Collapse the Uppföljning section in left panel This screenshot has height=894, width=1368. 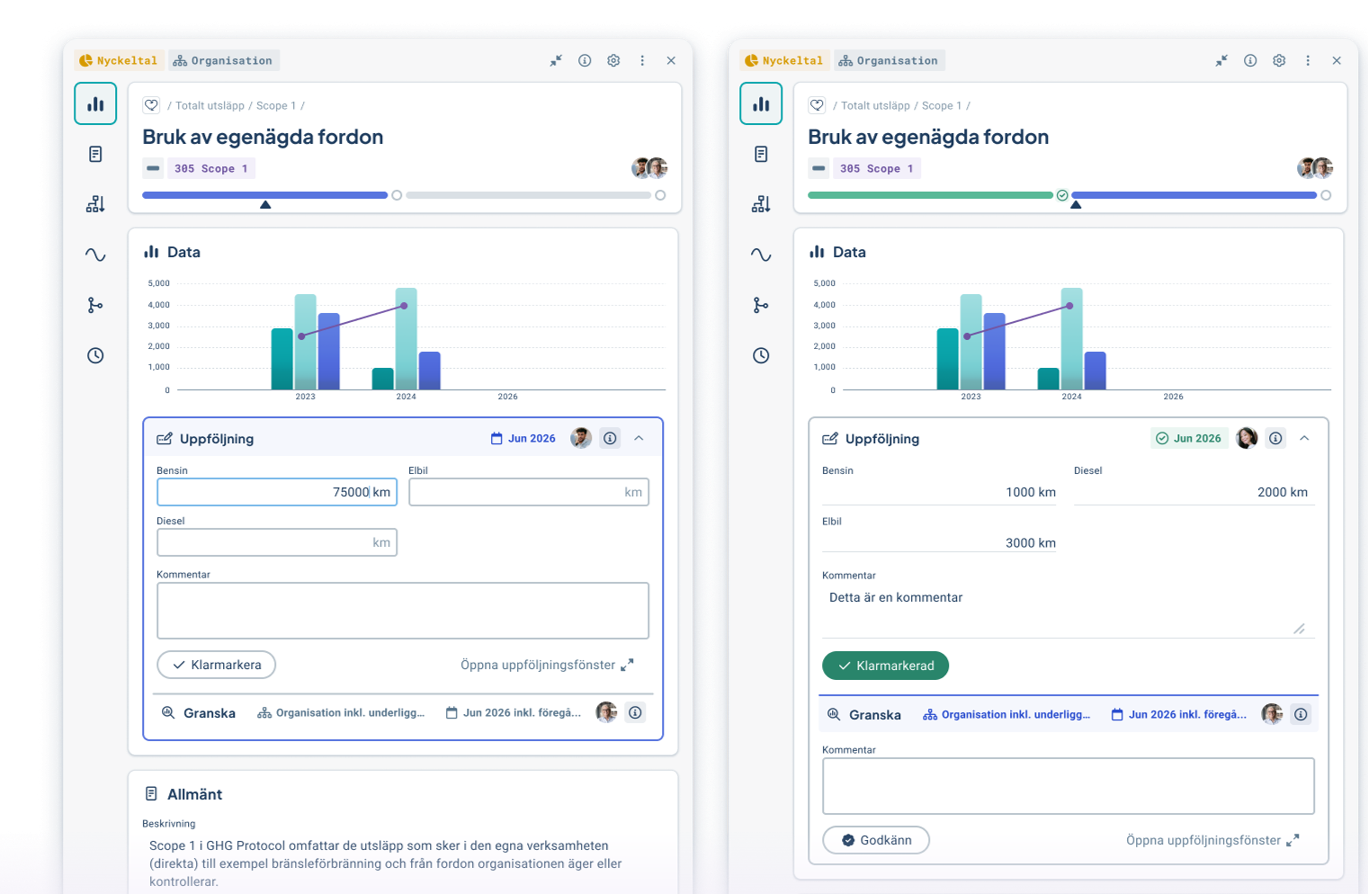(x=639, y=438)
